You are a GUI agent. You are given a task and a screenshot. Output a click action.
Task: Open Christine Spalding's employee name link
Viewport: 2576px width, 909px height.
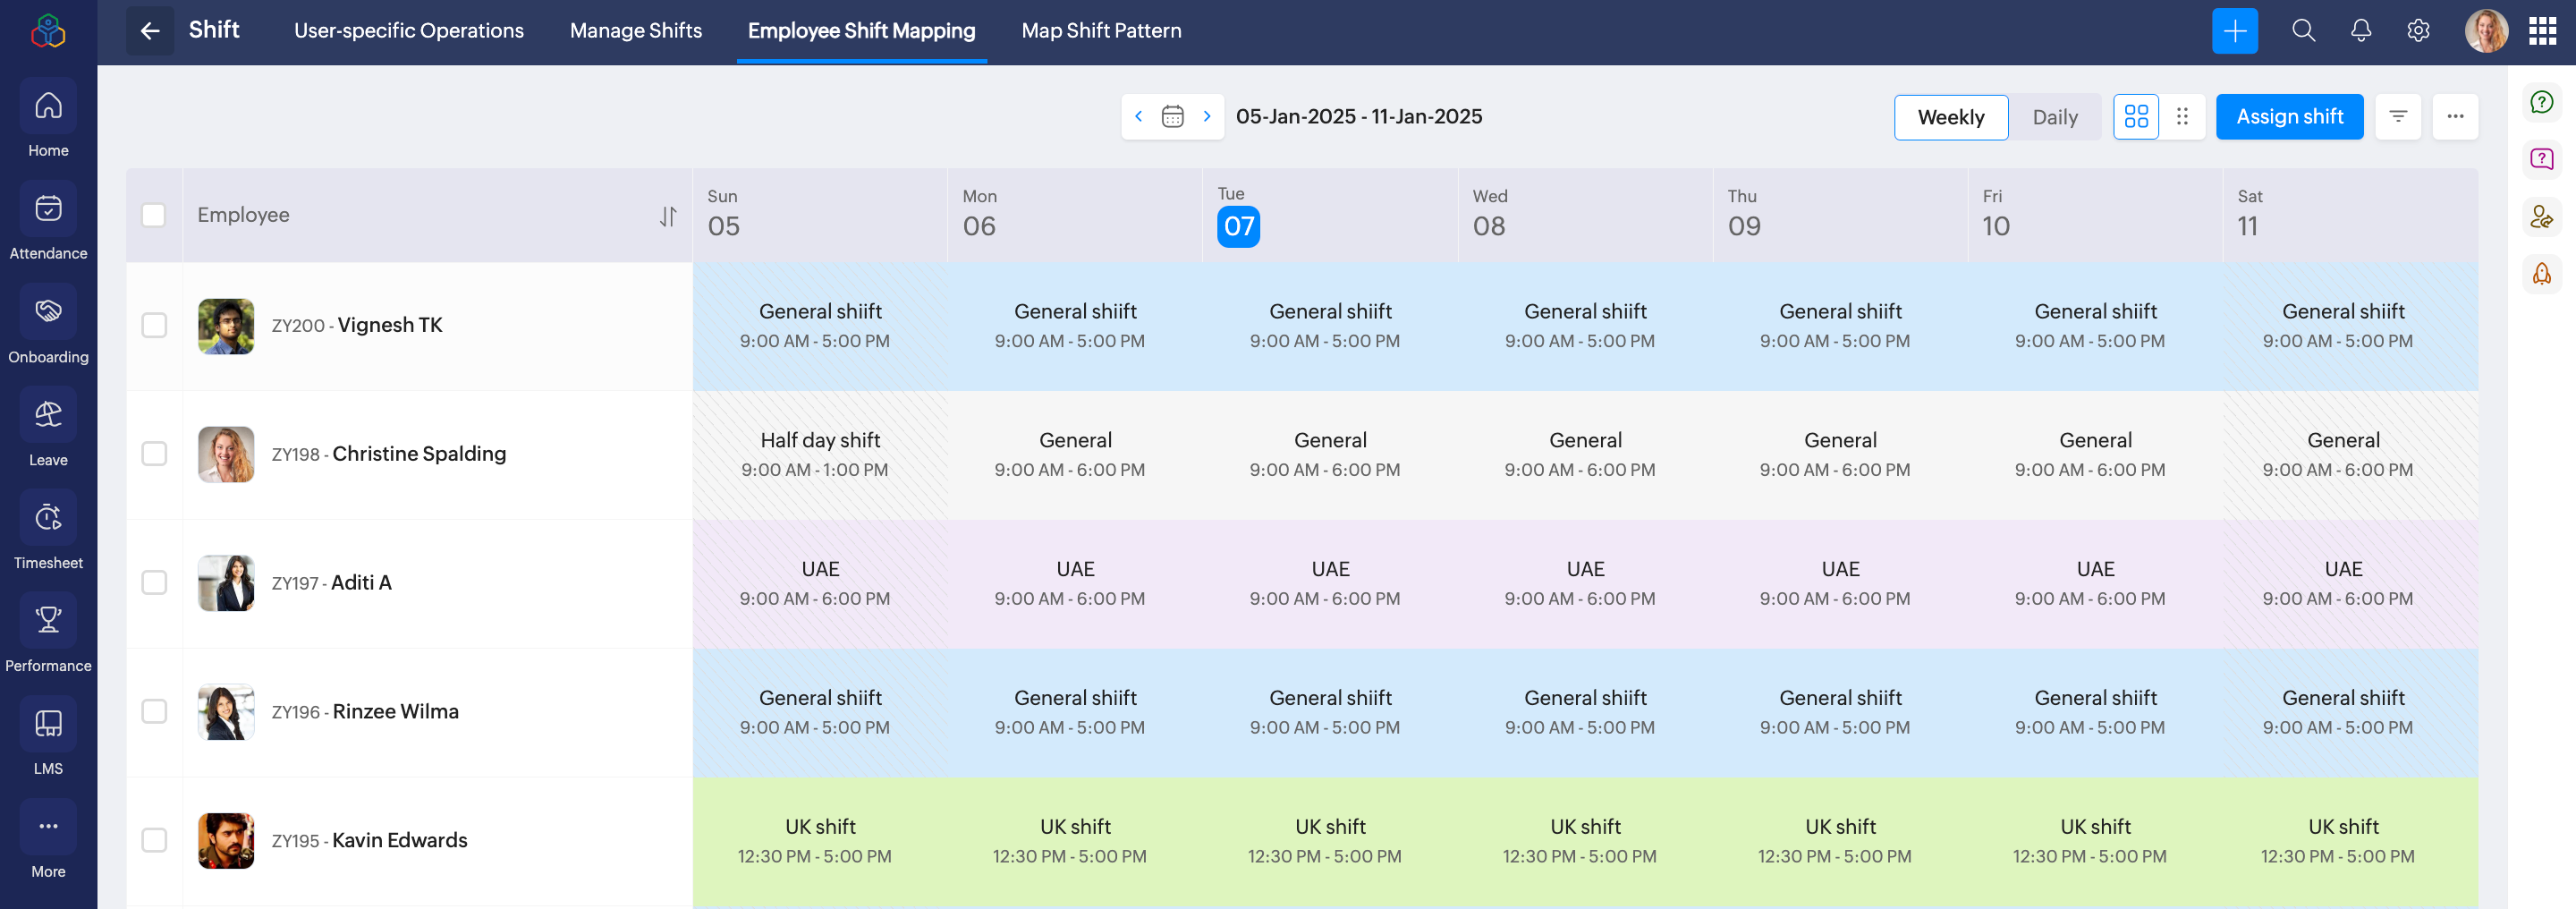tap(419, 454)
